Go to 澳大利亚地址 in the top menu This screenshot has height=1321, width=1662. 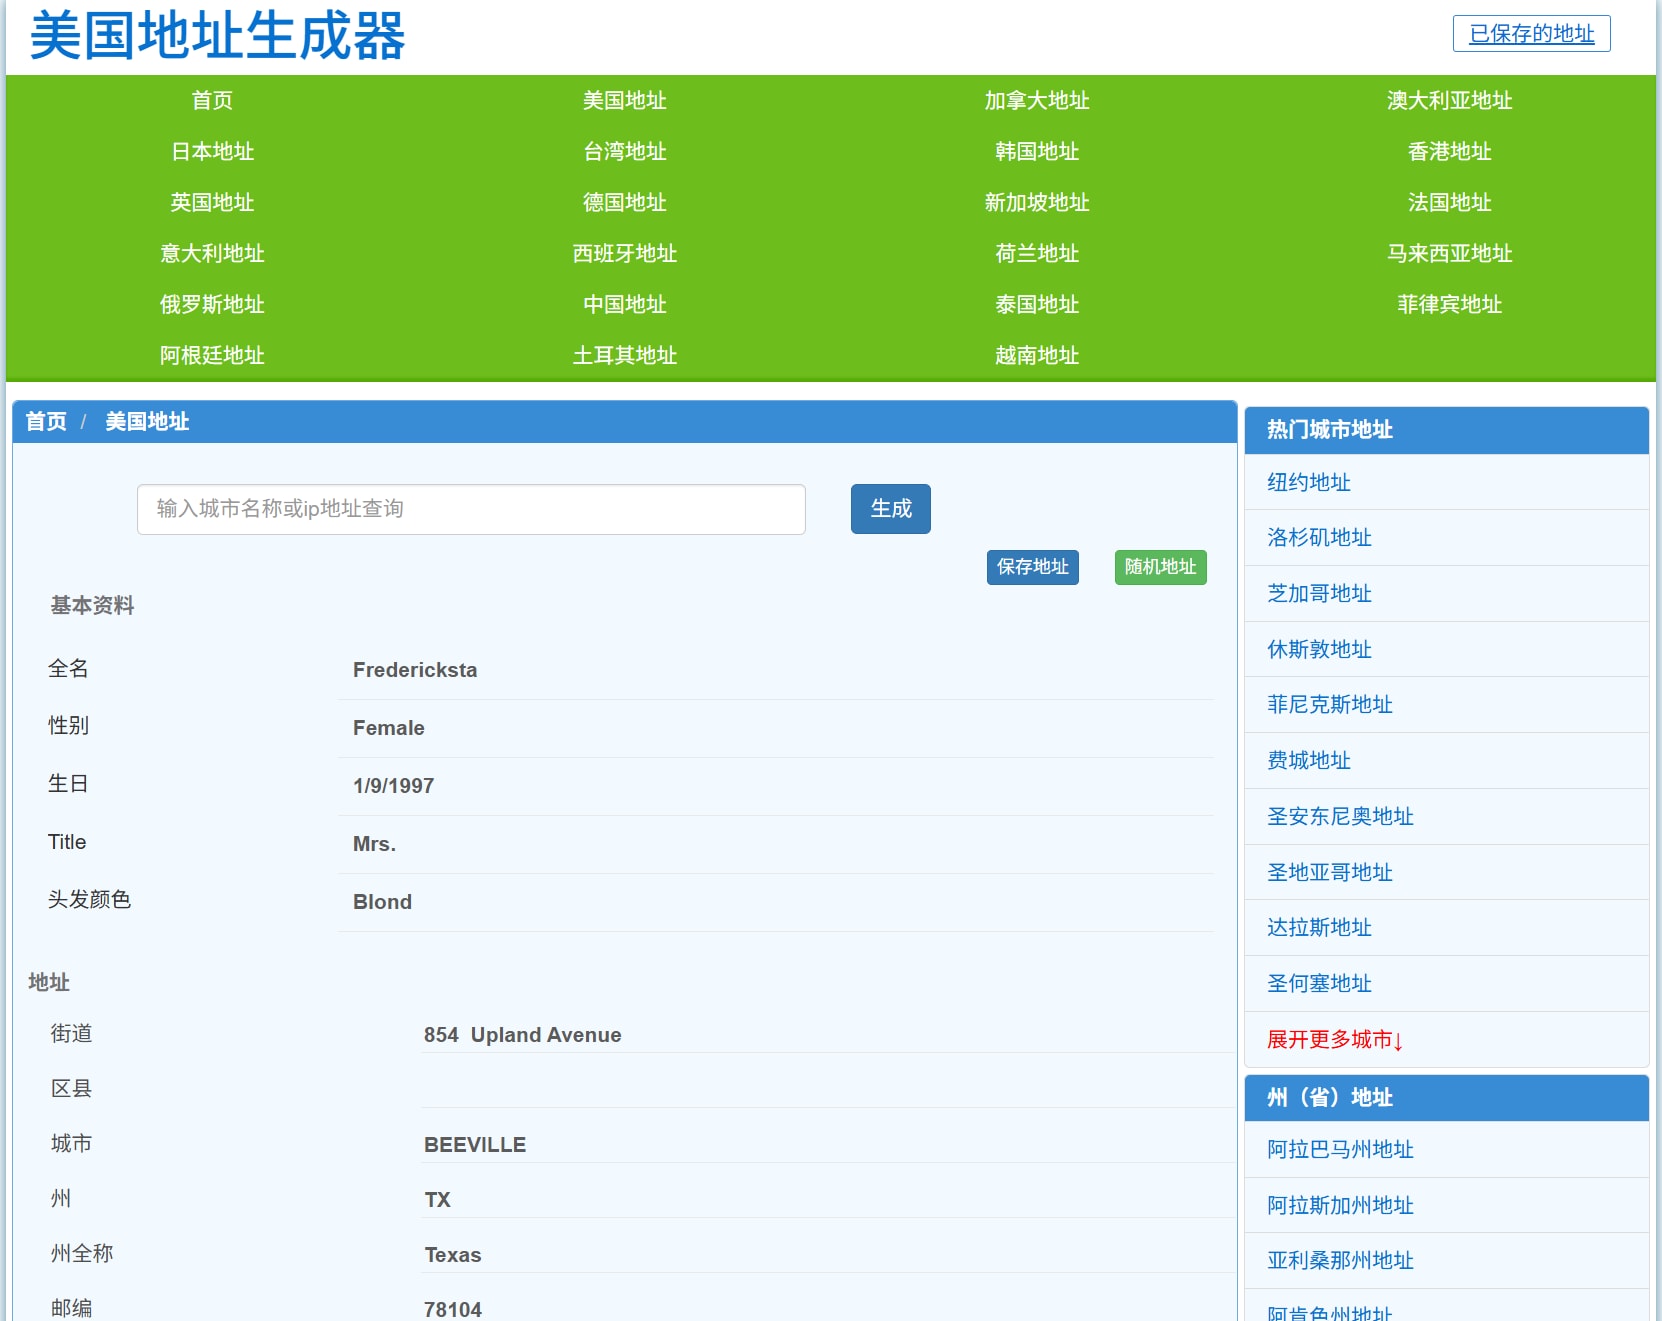[x=1448, y=101]
